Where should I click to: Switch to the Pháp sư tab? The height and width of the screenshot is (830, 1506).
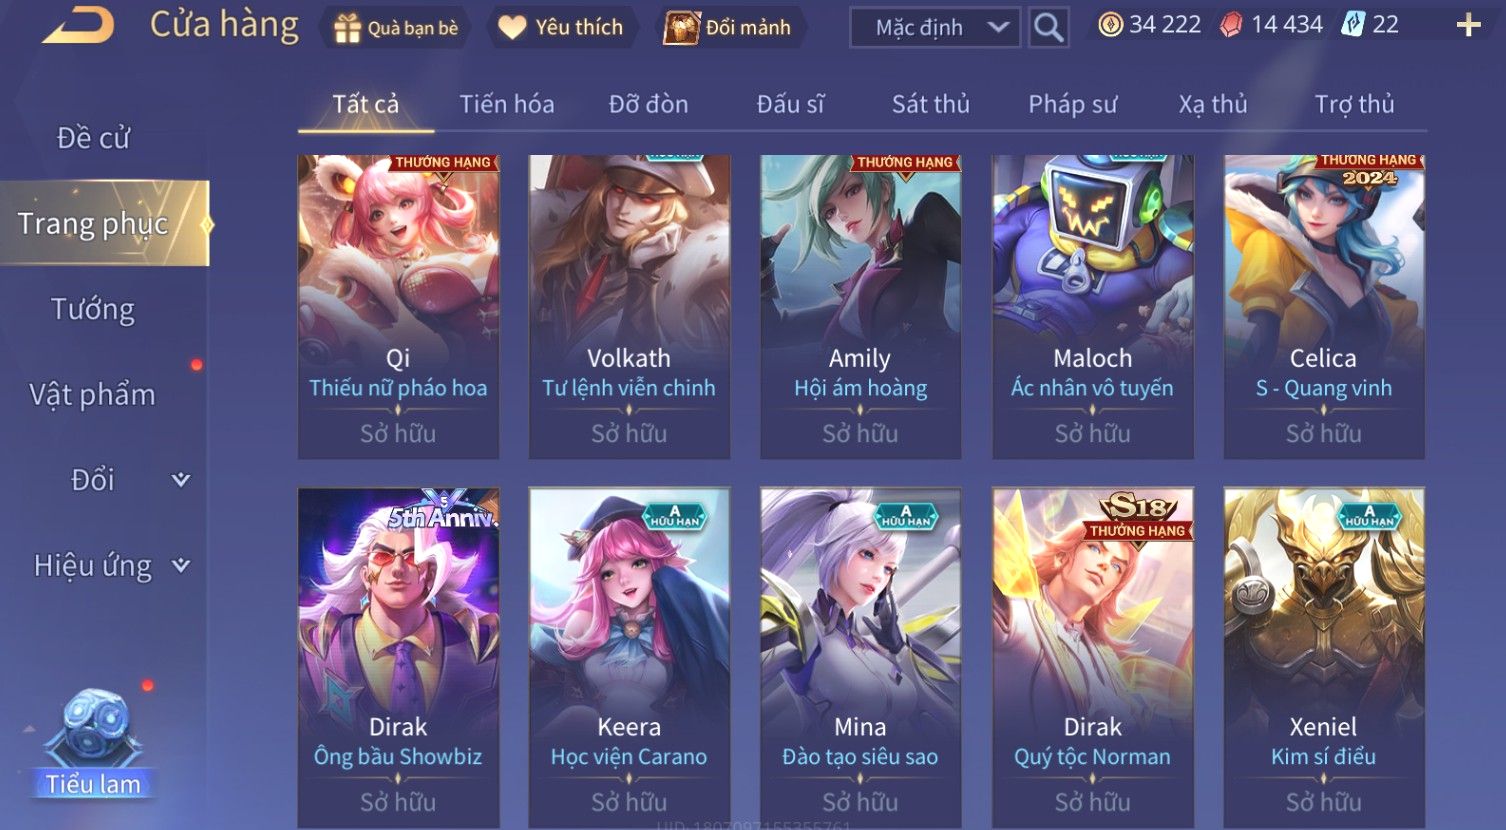click(x=1072, y=104)
